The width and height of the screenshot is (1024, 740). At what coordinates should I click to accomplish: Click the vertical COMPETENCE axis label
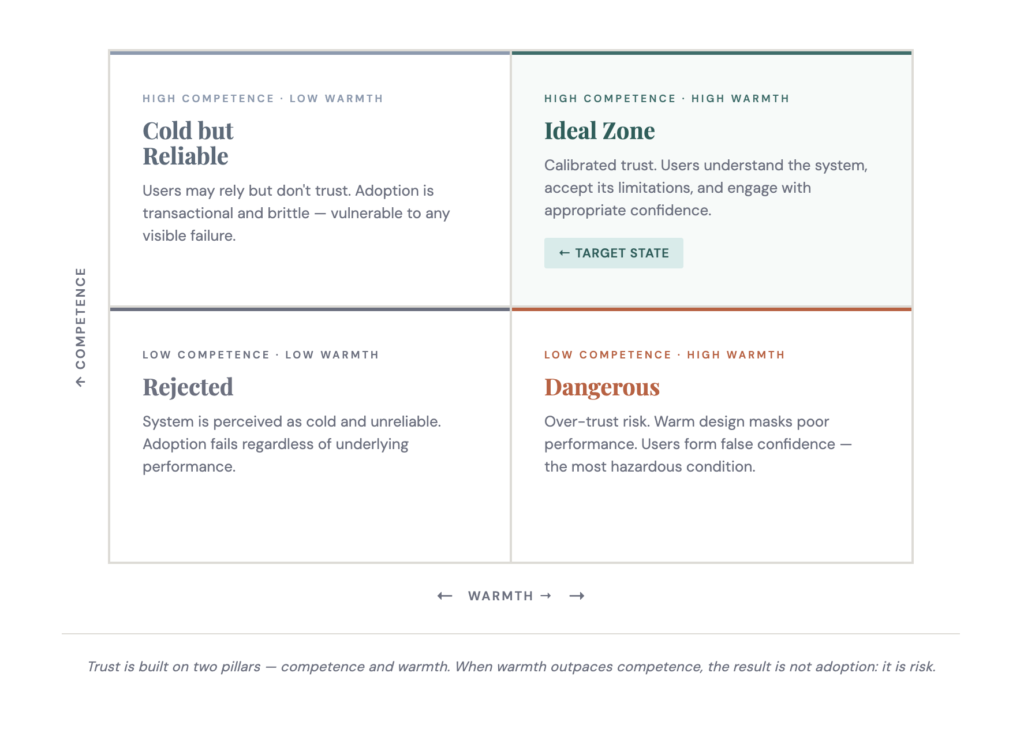81,317
